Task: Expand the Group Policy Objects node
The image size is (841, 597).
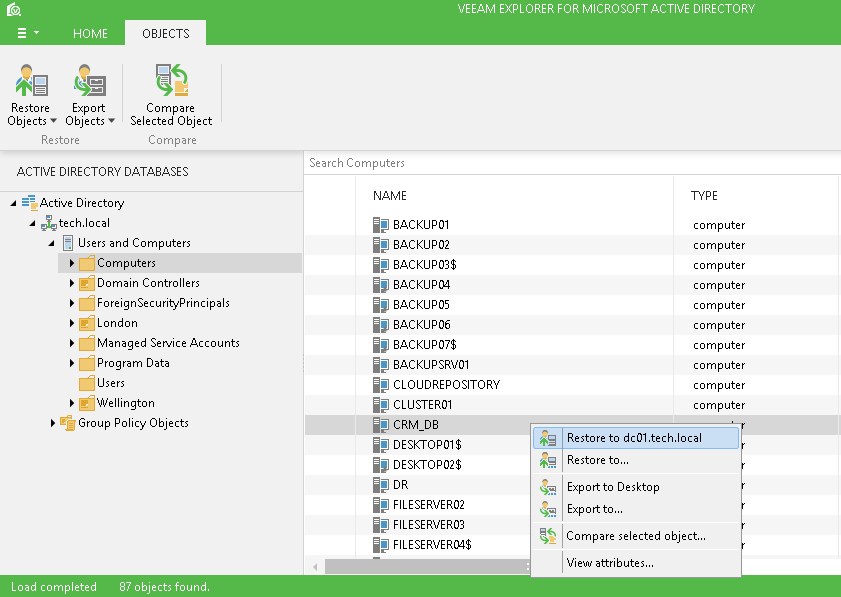Action: 52,423
